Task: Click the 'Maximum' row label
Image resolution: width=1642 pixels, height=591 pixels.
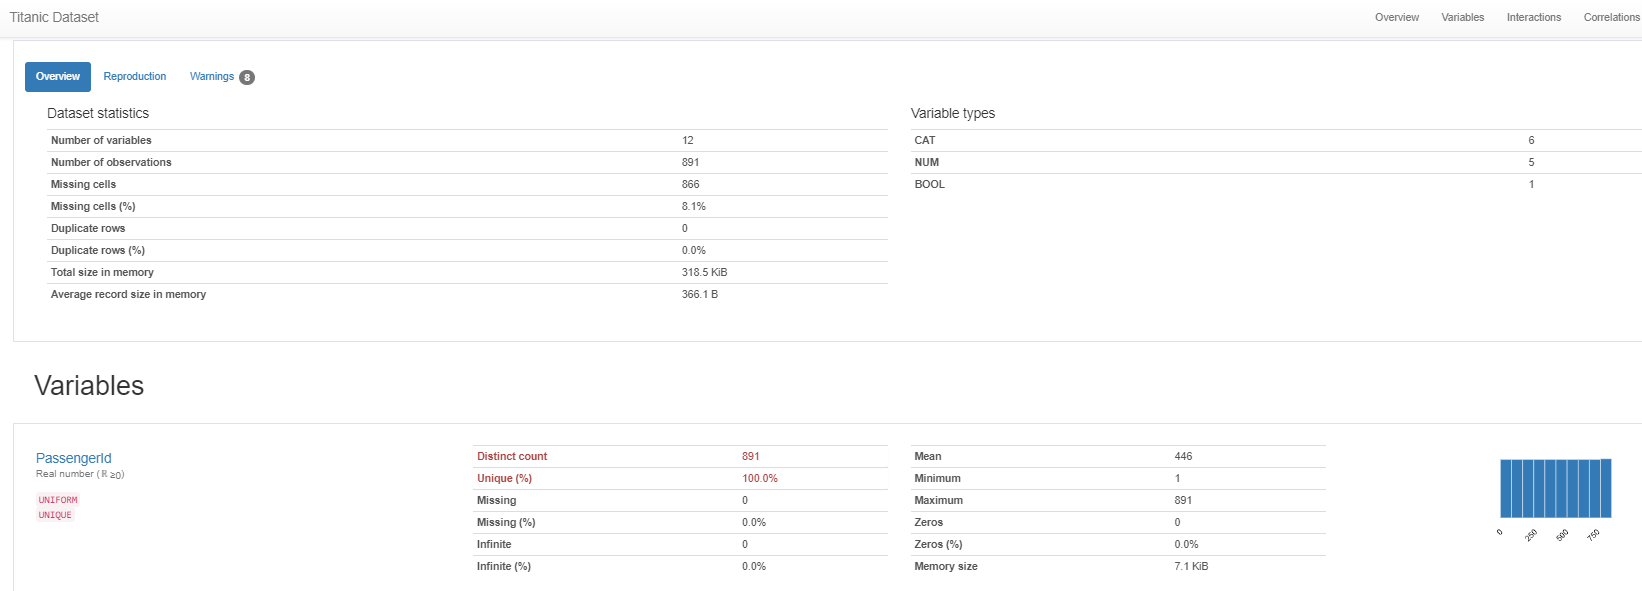Action: point(938,500)
